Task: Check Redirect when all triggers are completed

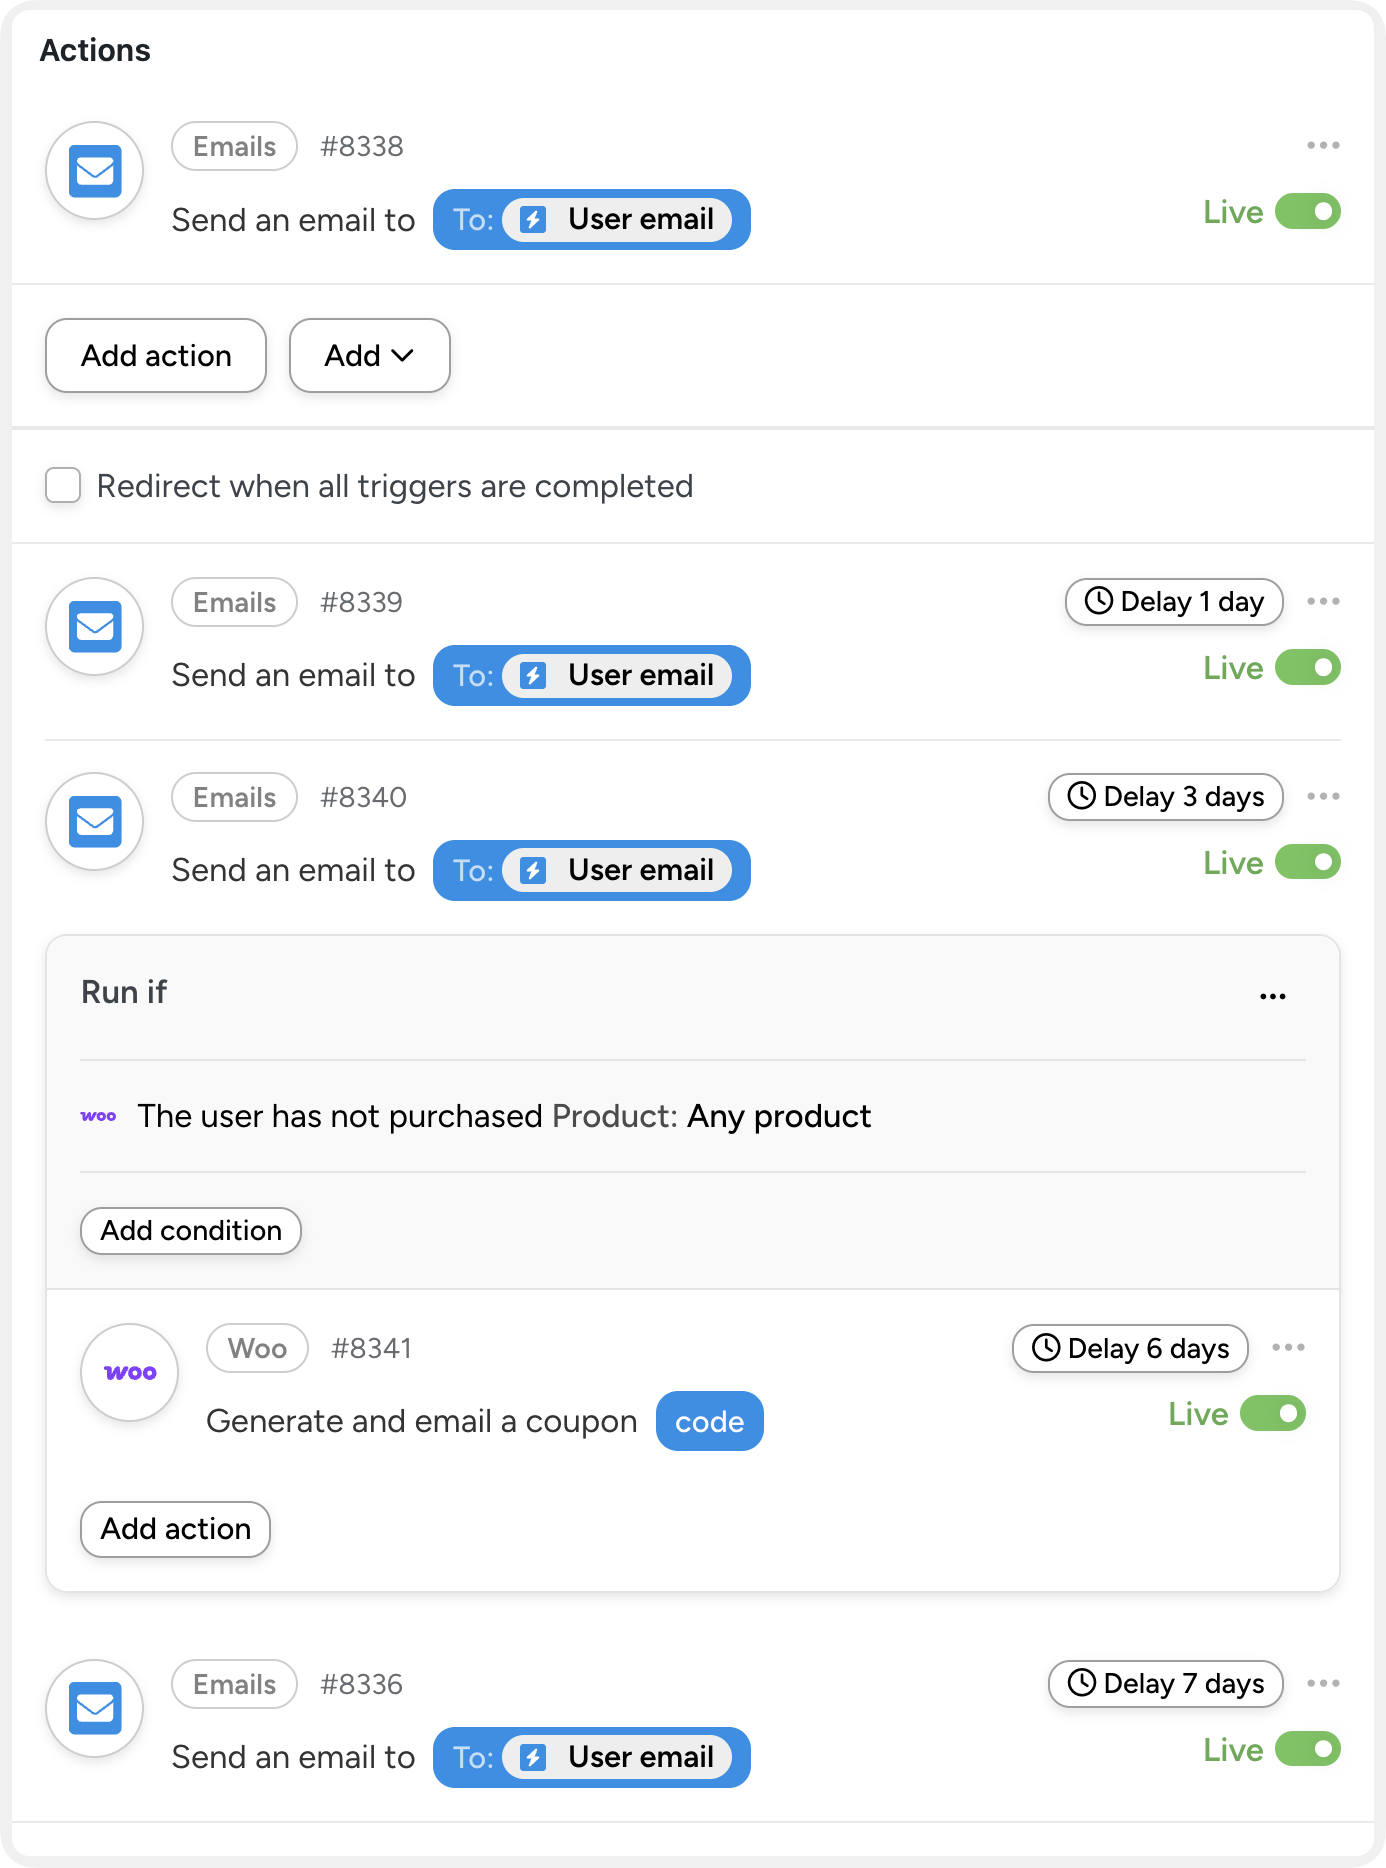Action: point(63,486)
